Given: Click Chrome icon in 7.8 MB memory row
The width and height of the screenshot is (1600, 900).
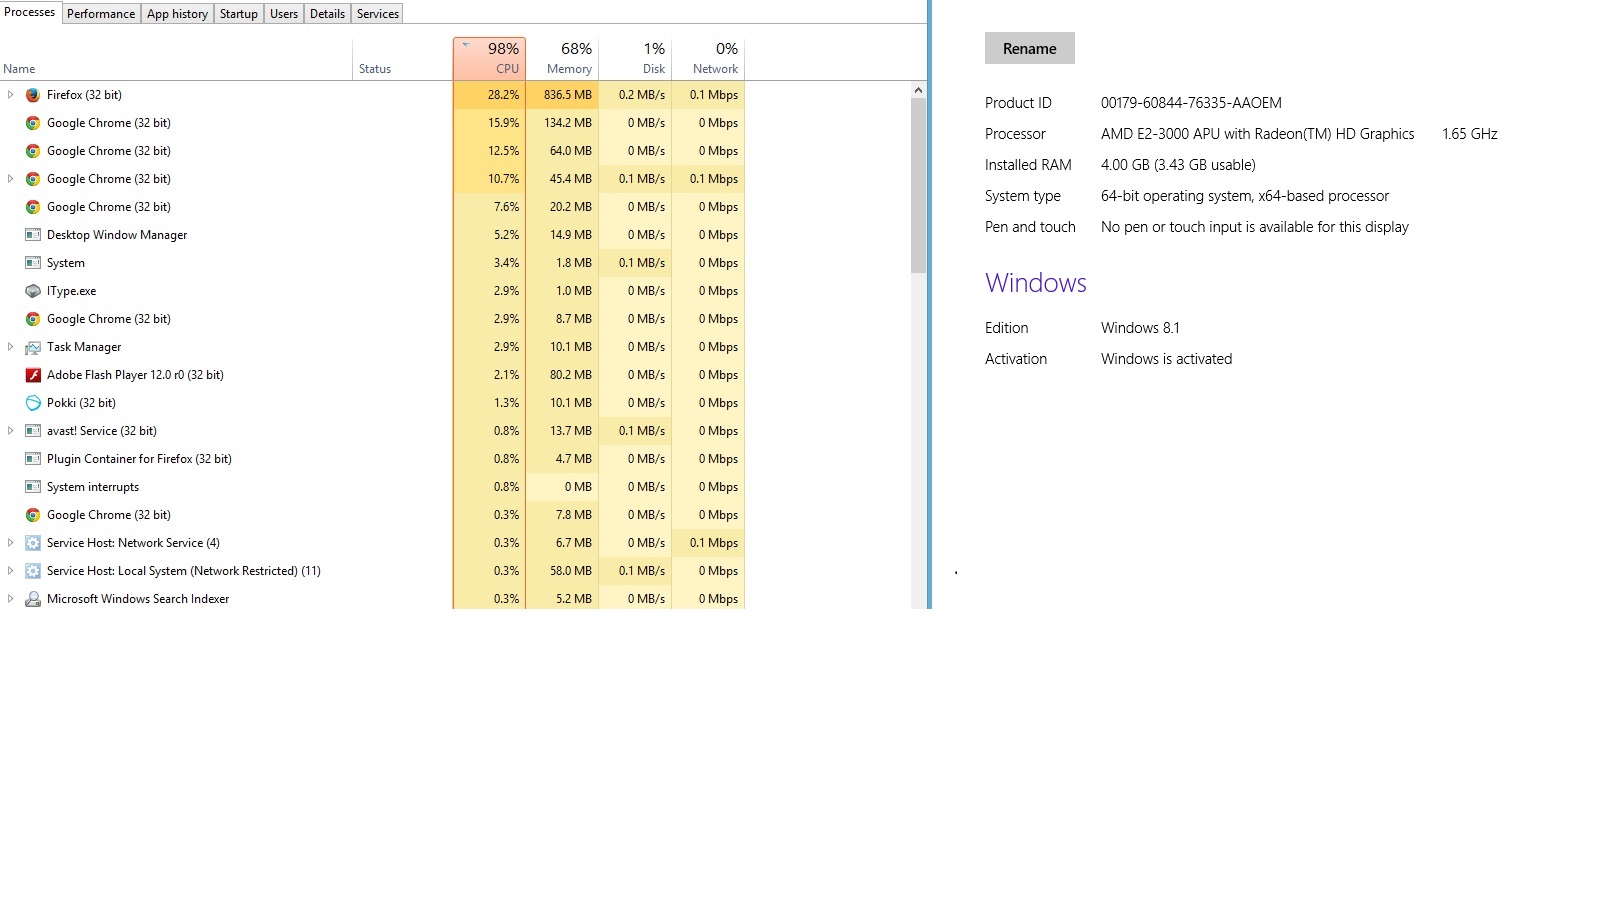Looking at the screenshot, I should click(33, 515).
